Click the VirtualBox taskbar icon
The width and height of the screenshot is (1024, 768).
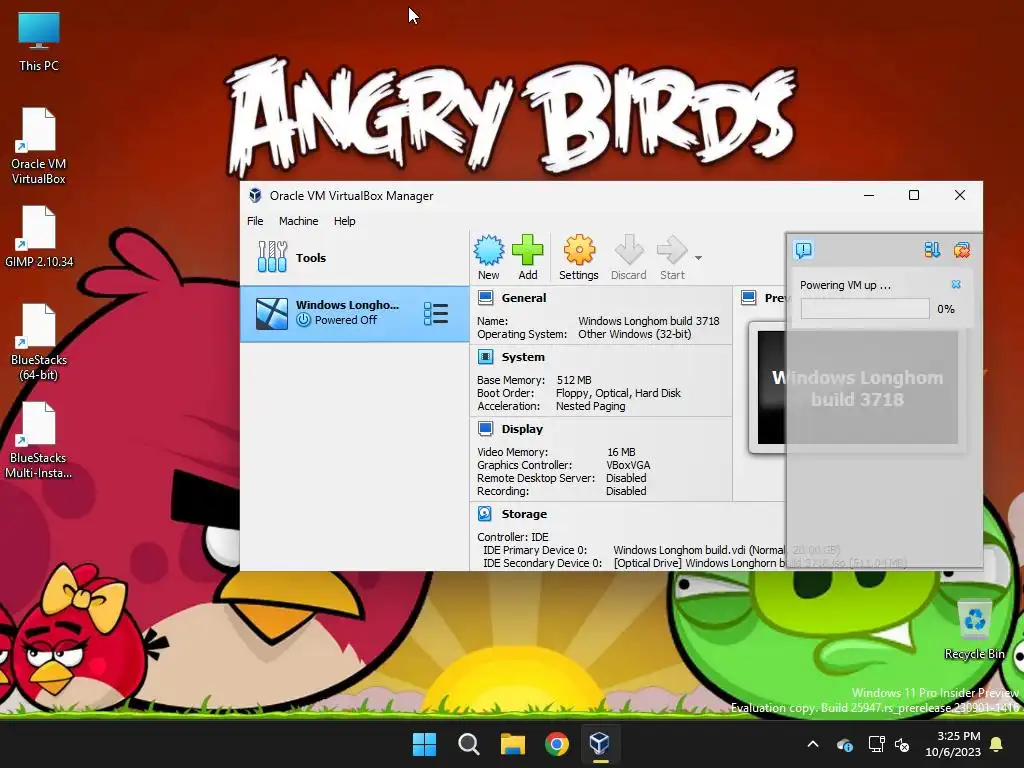[x=600, y=744]
